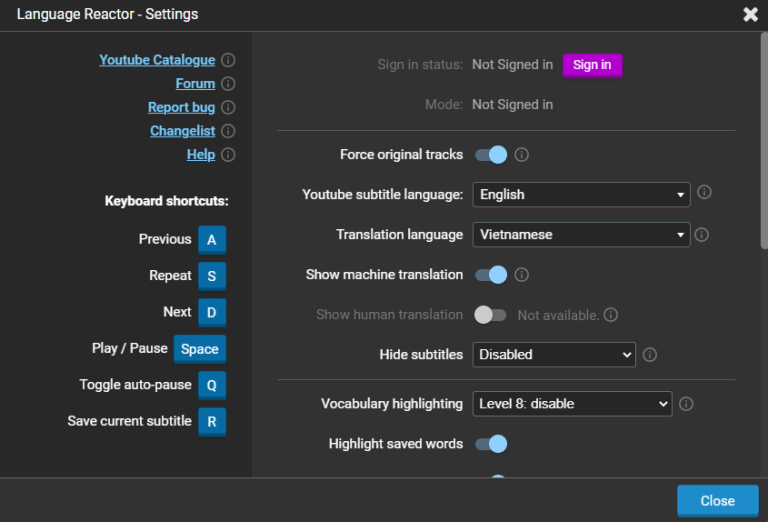Toggle Highlight saved words switch
This screenshot has height=522, width=768.
[x=491, y=444]
